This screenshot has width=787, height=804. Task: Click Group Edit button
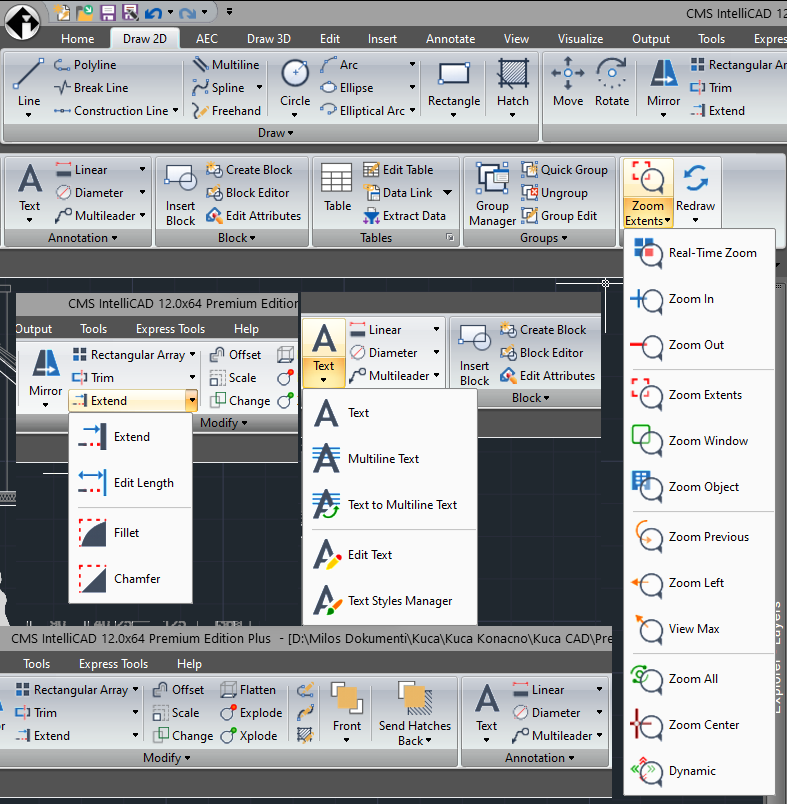[559, 216]
